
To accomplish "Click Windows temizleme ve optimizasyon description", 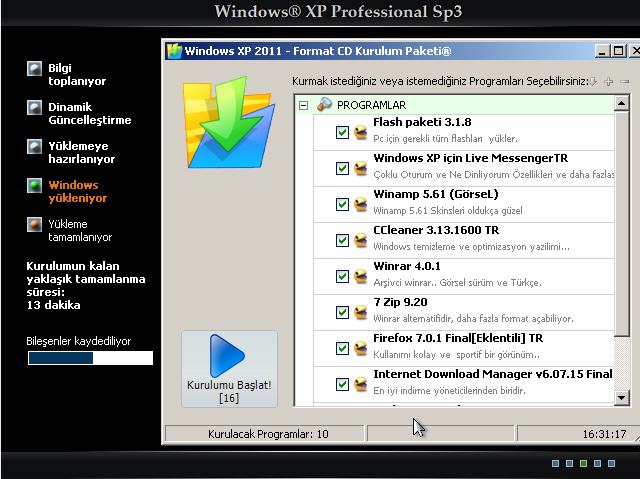I will (x=471, y=247).
